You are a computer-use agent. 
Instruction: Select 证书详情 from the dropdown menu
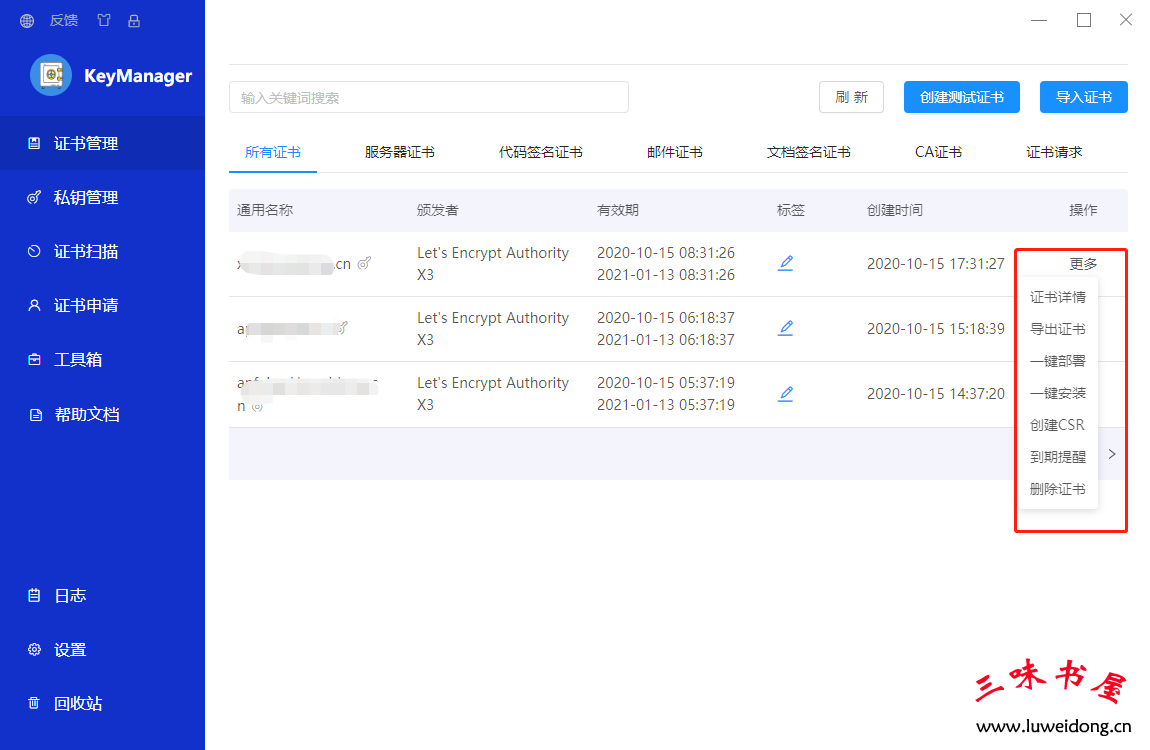coord(1057,297)
